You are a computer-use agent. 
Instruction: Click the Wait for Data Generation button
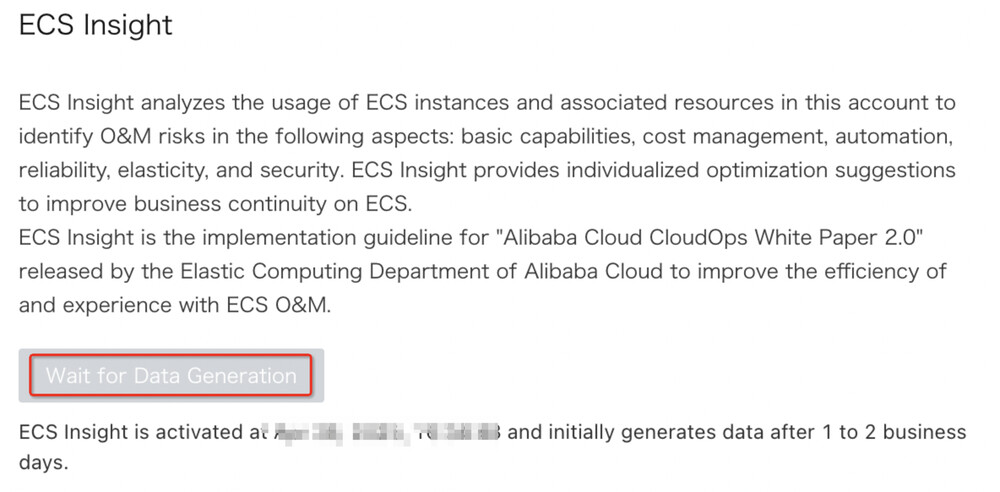point(171,376)
